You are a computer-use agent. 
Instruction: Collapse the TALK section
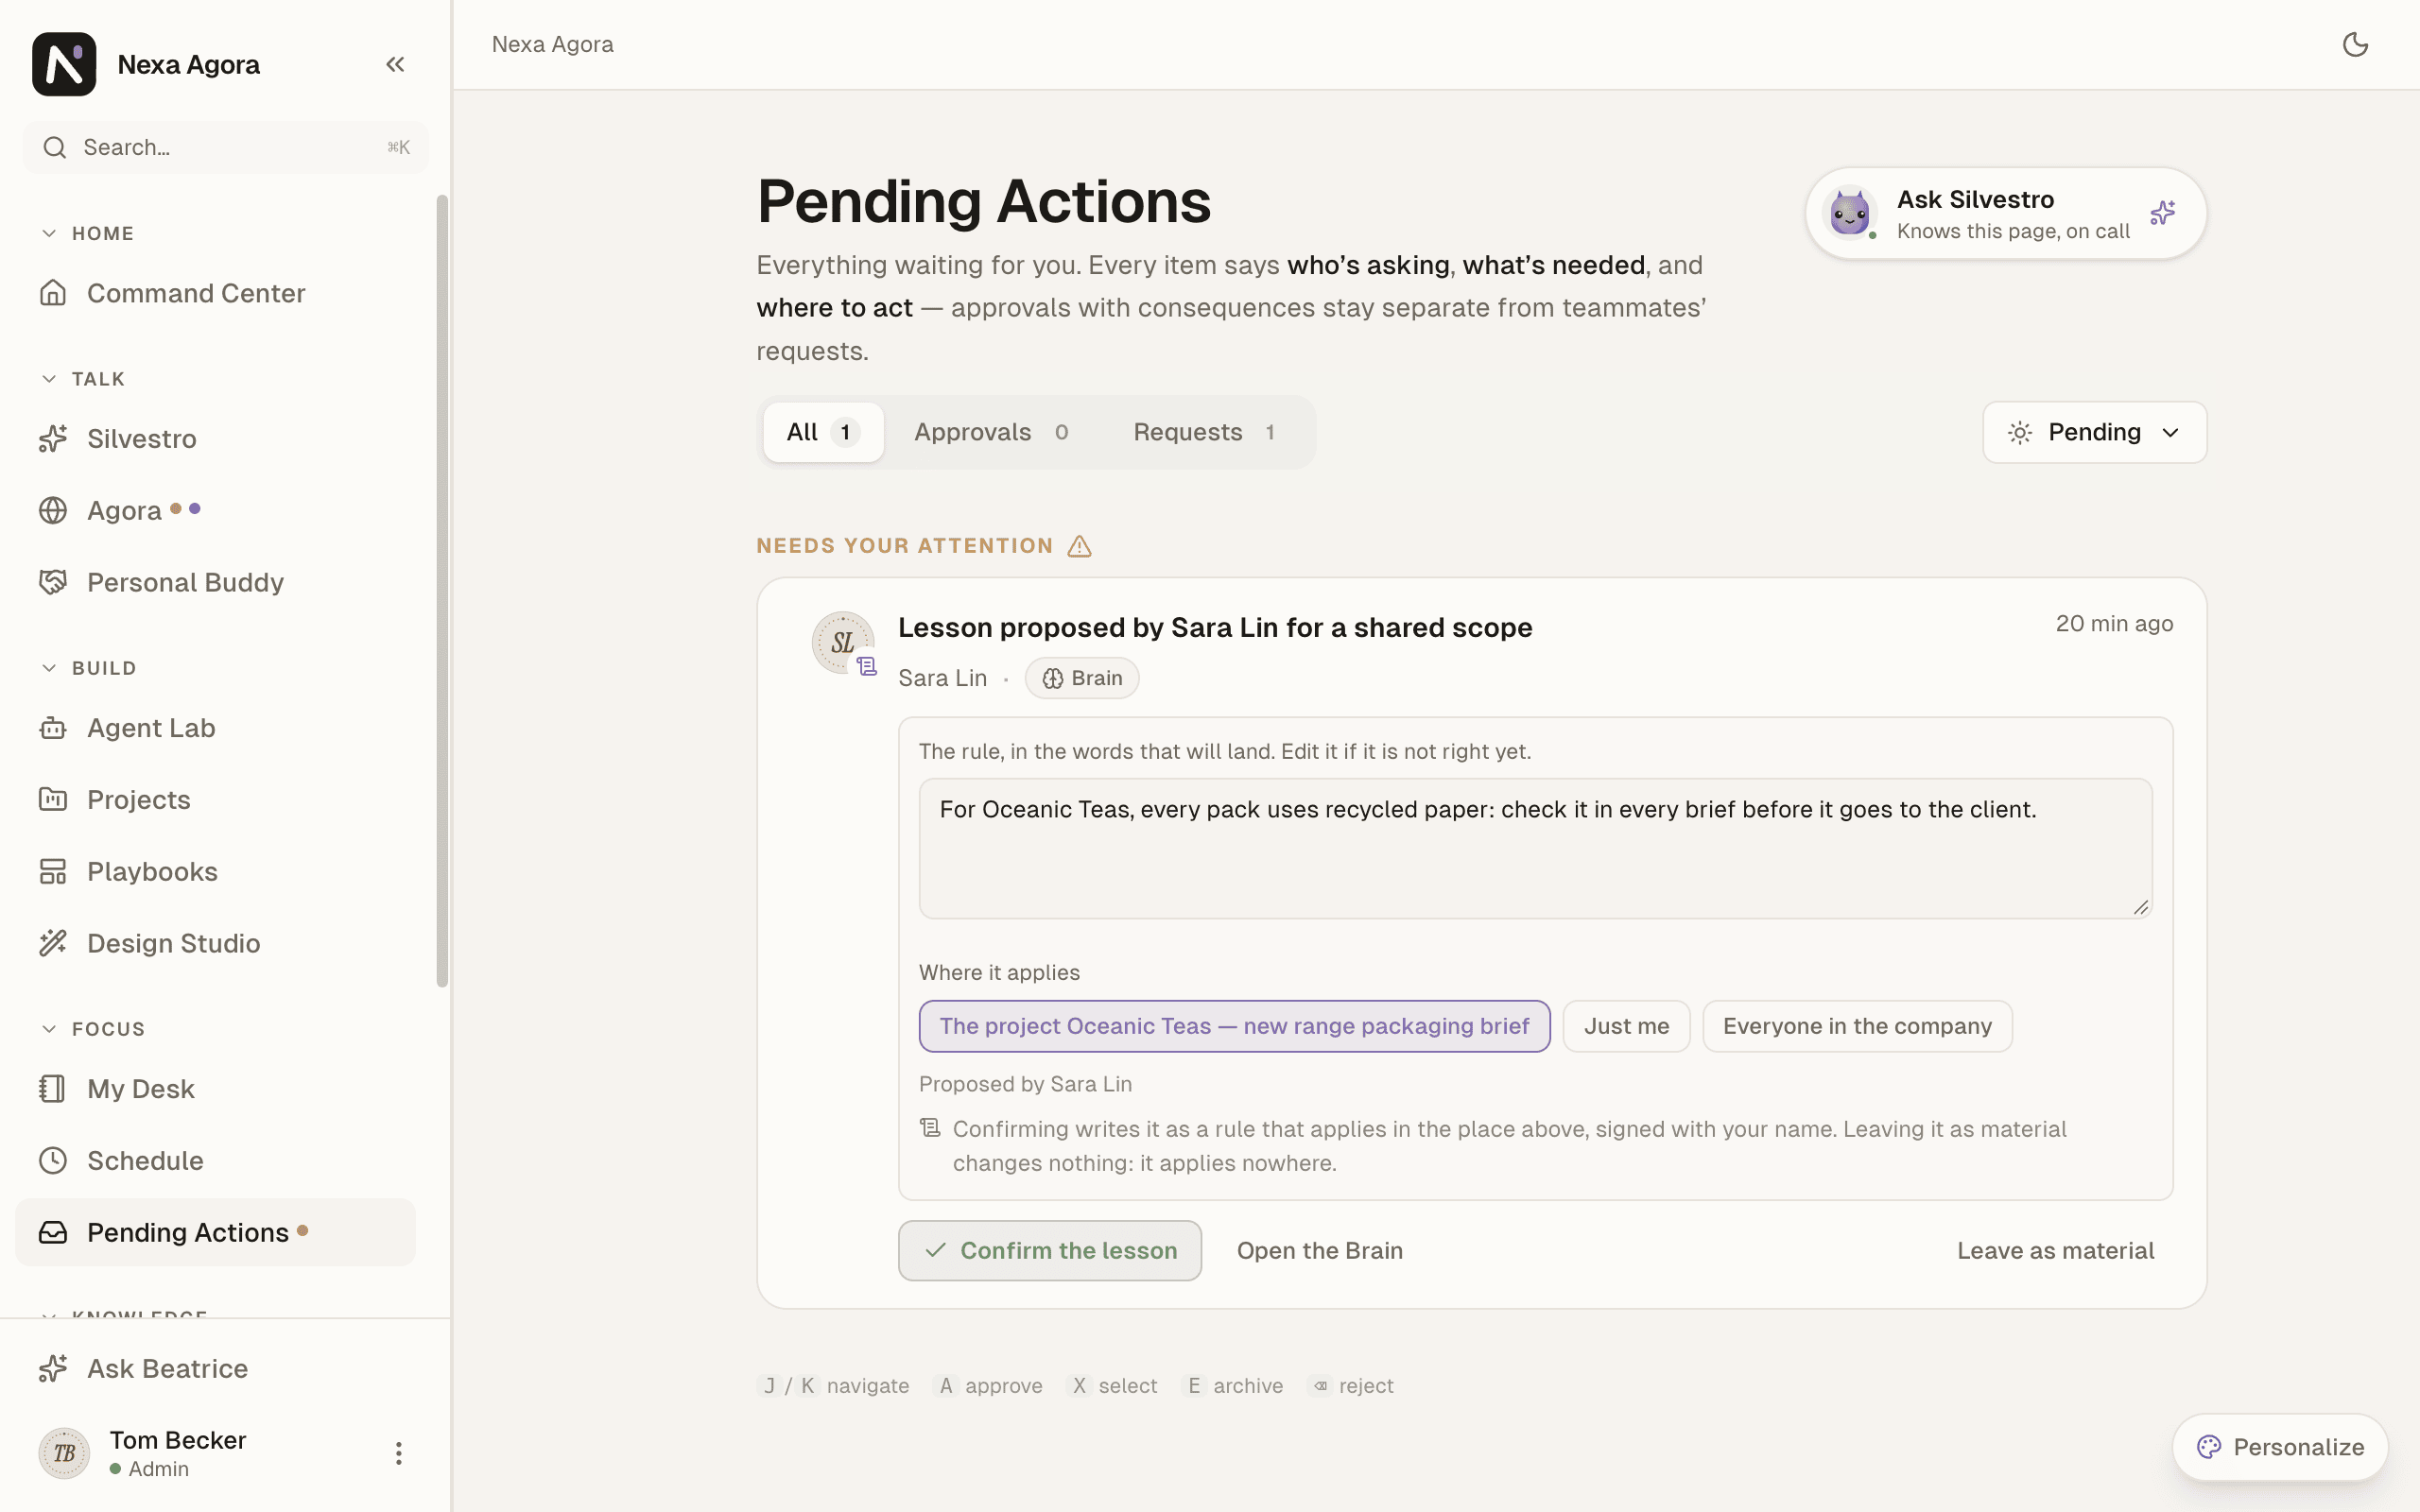tap(49, 379)
